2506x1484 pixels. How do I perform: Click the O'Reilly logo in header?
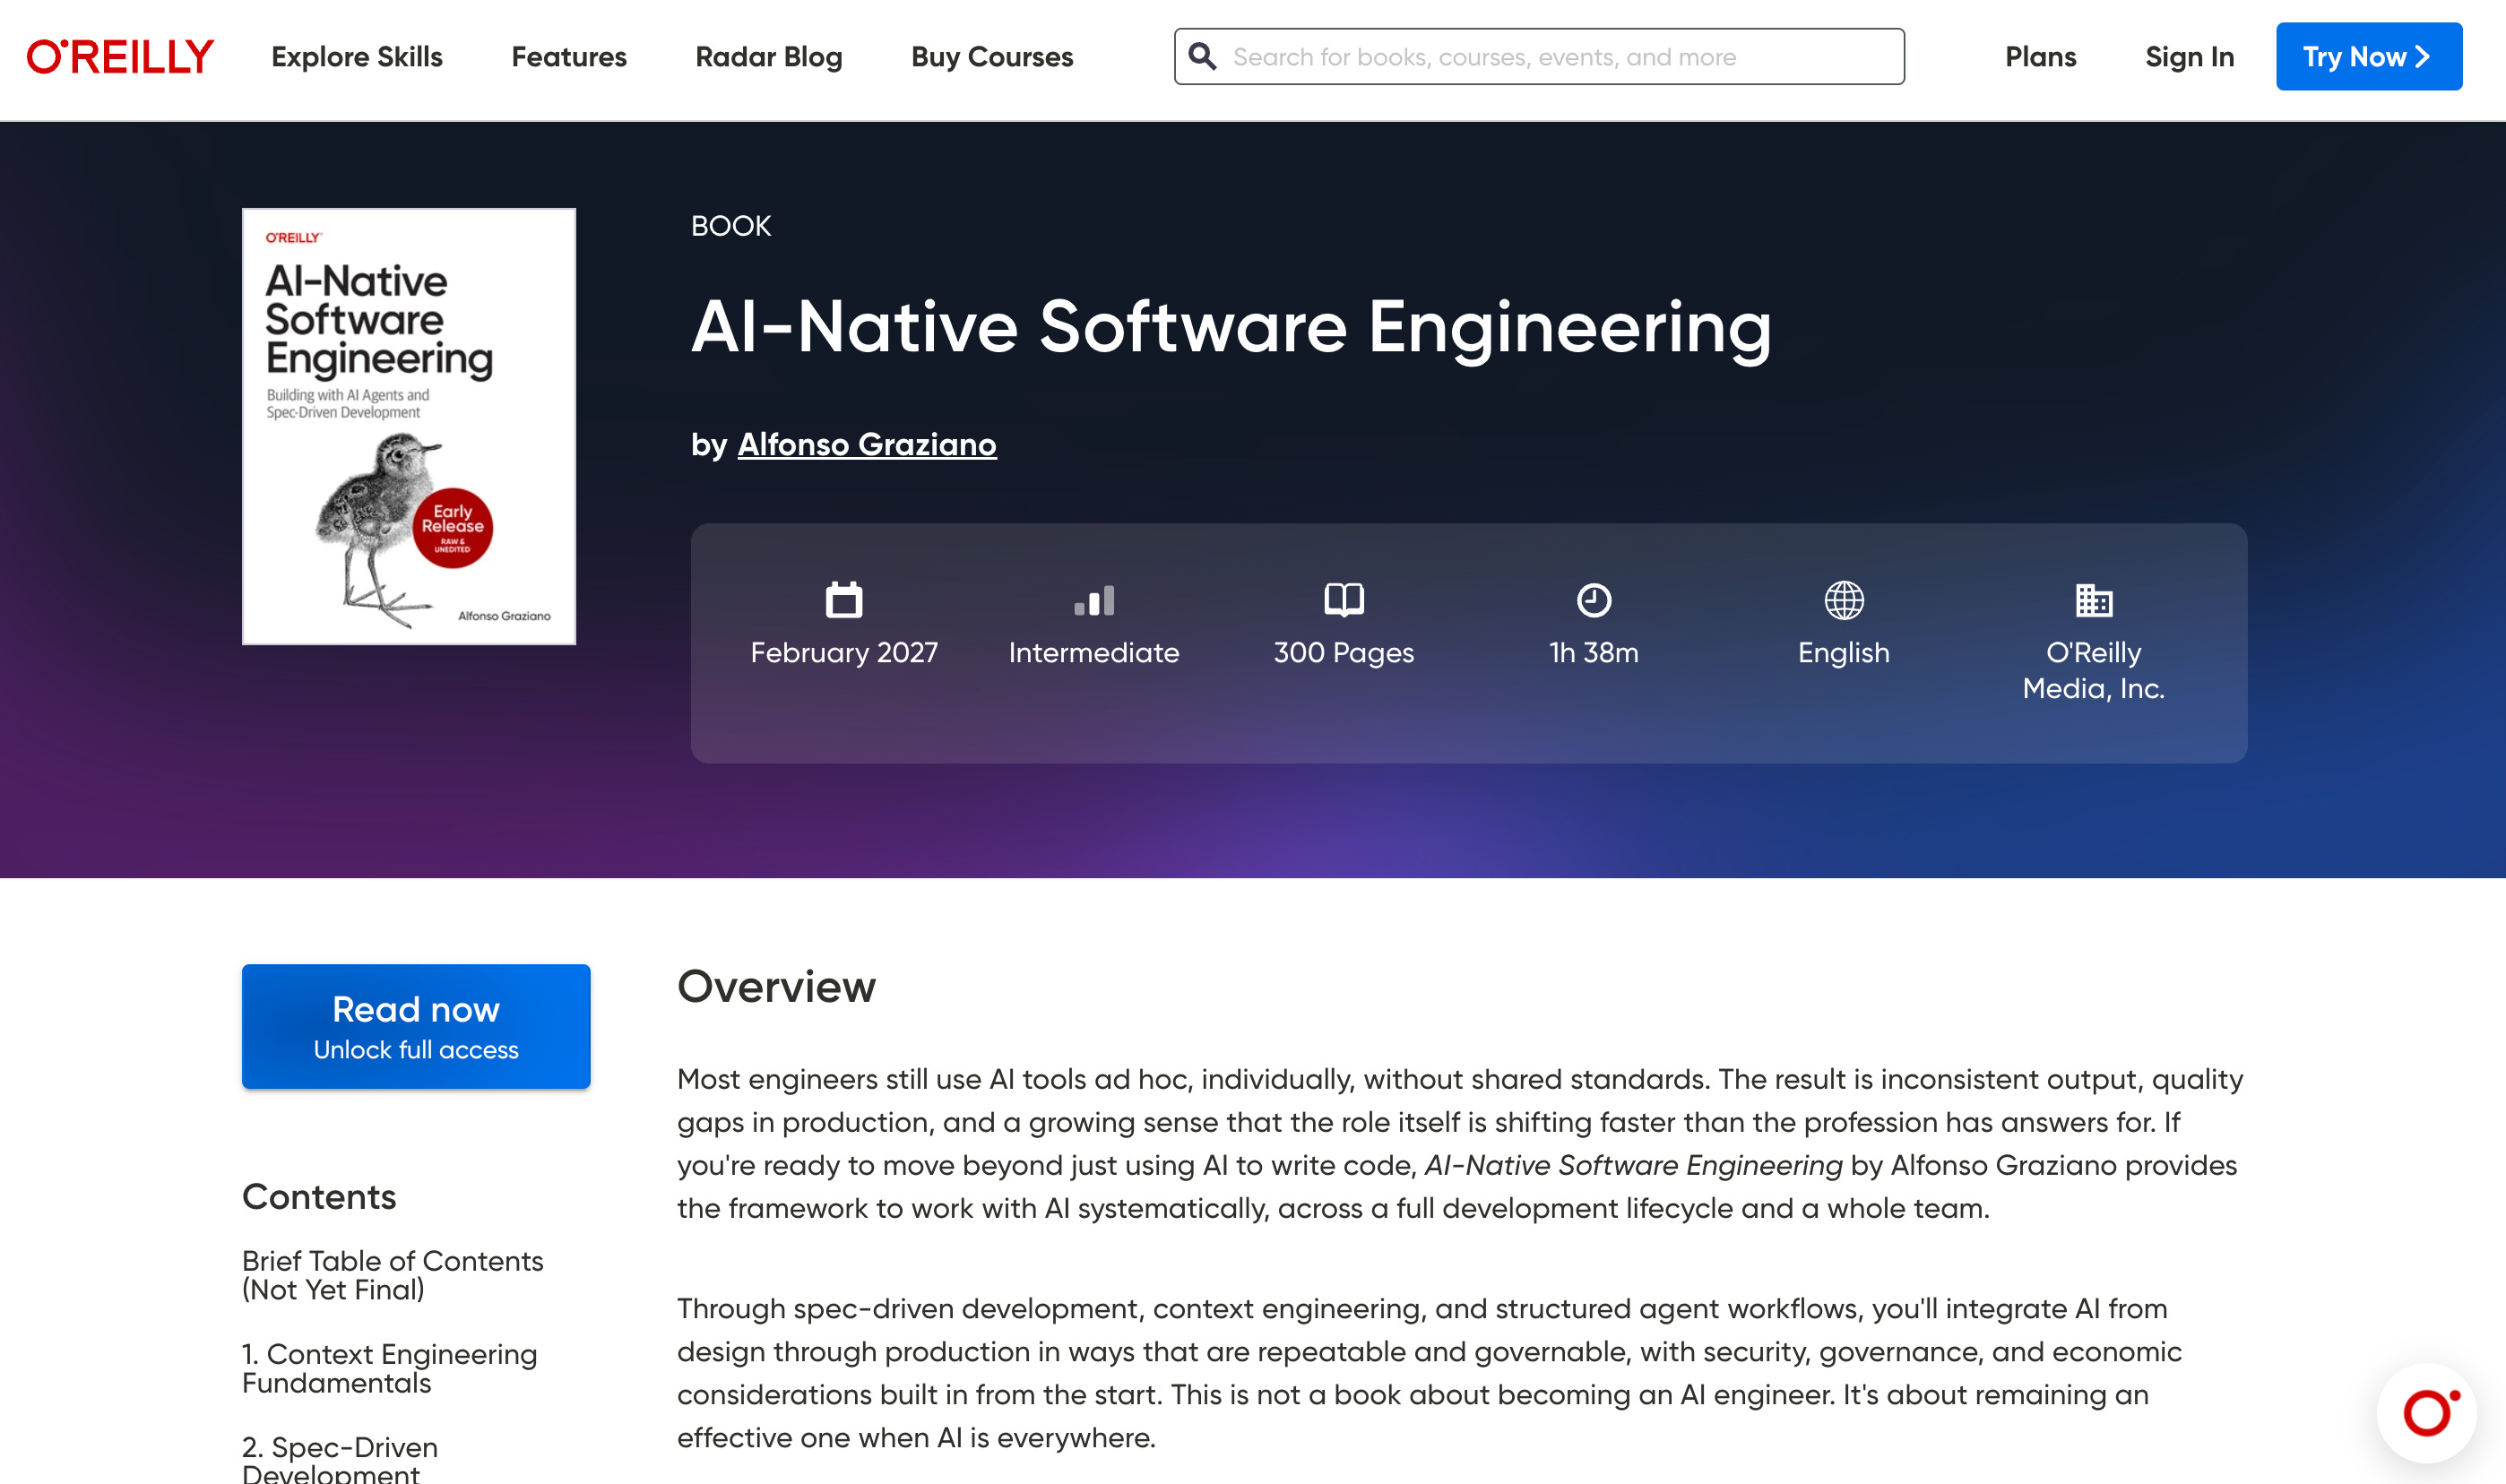pyautogui.click(x=120, y=57)
